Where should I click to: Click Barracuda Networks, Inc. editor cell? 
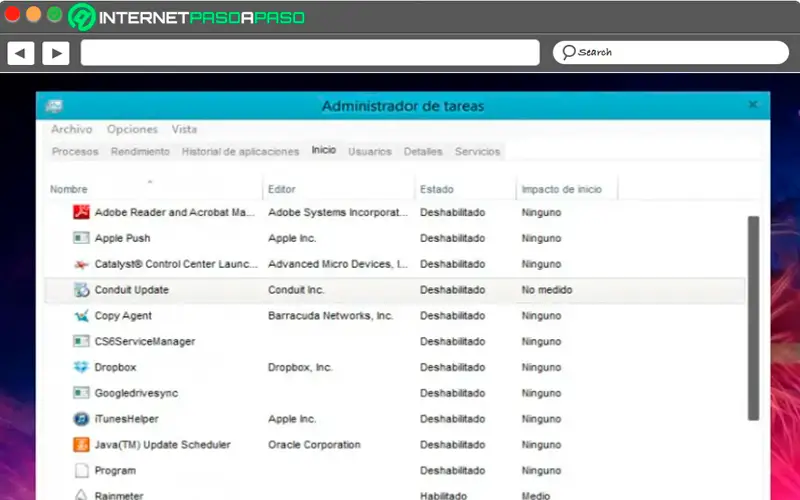(331, 316)
